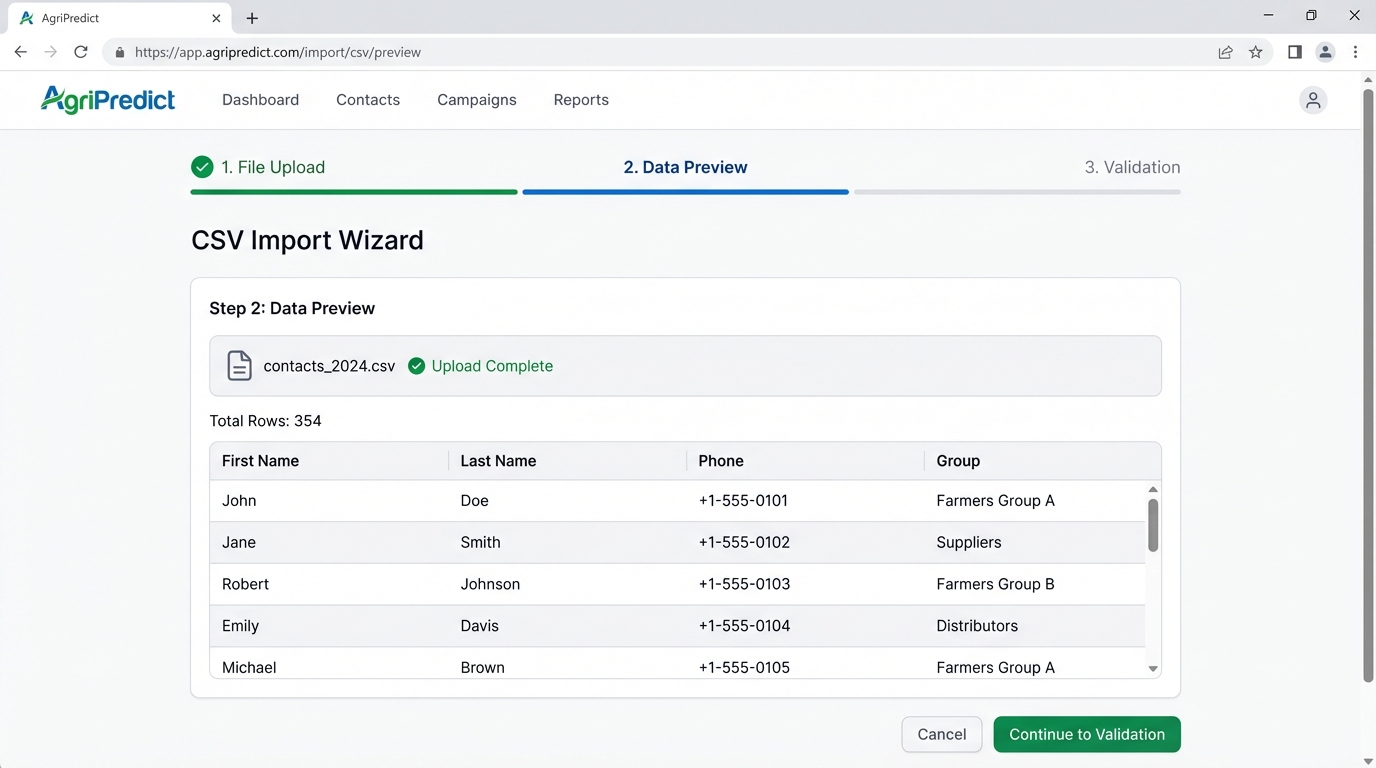Screen dimensions: 1376x768
Task: Go back to the File Upload step
Action: tap(273, 167)
